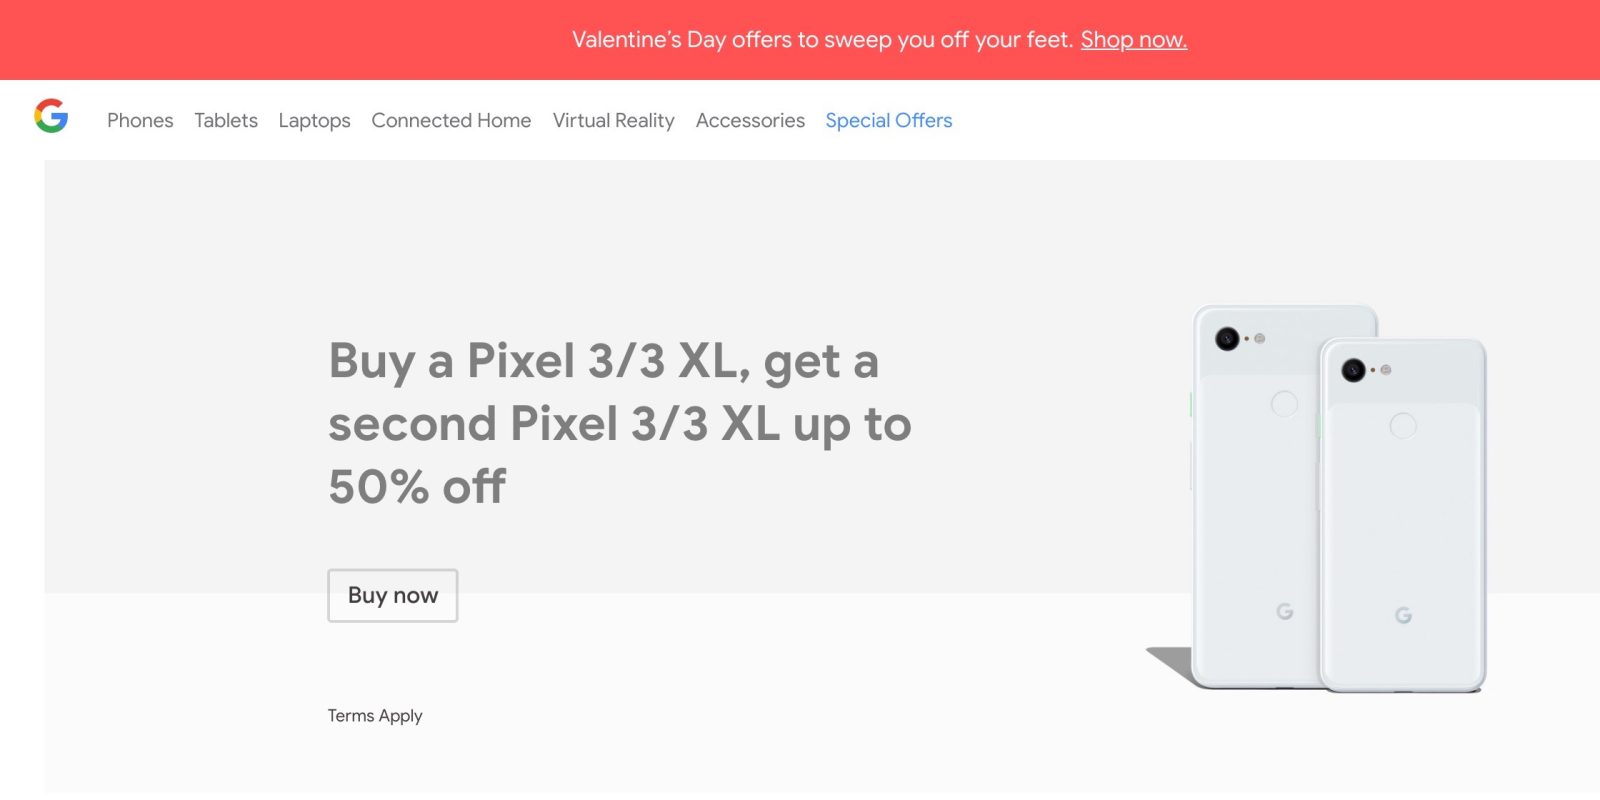Screen dimensions: 1600x800
Task: Click the G logo on the front-right phone
Action: (x=1403, y=615)
